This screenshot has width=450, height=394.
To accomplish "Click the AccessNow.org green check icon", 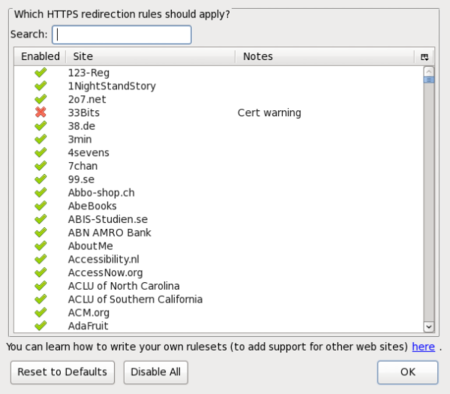I will (x=41, y=272).
